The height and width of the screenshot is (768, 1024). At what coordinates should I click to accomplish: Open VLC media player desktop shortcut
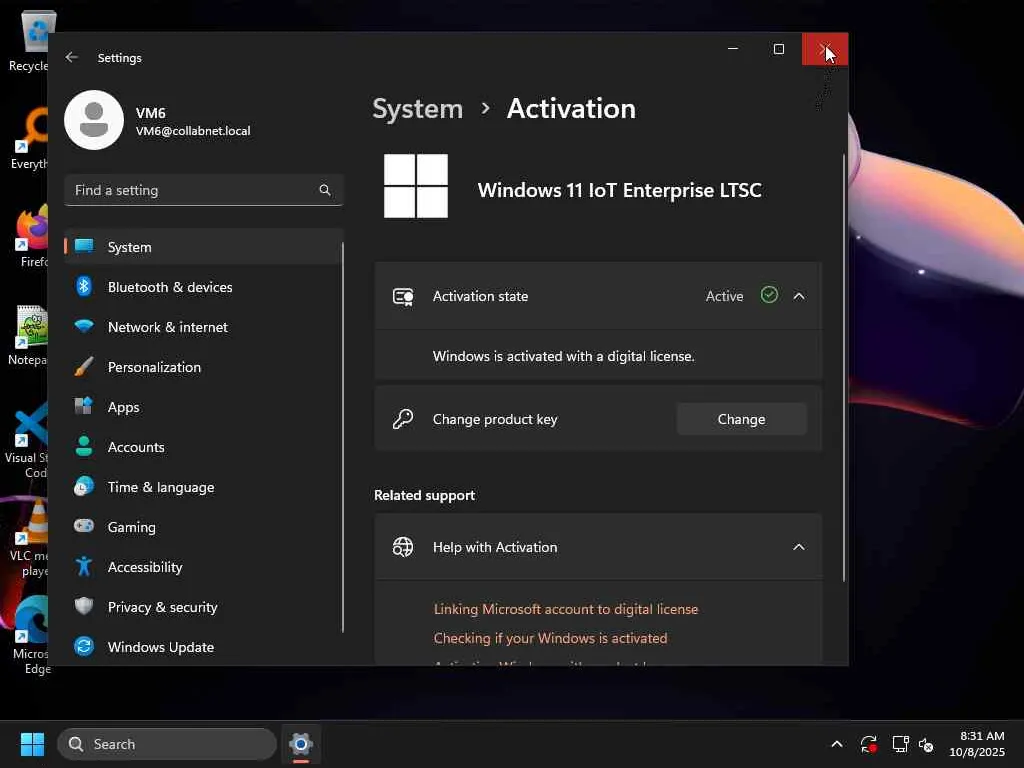[x=30, y=539]
